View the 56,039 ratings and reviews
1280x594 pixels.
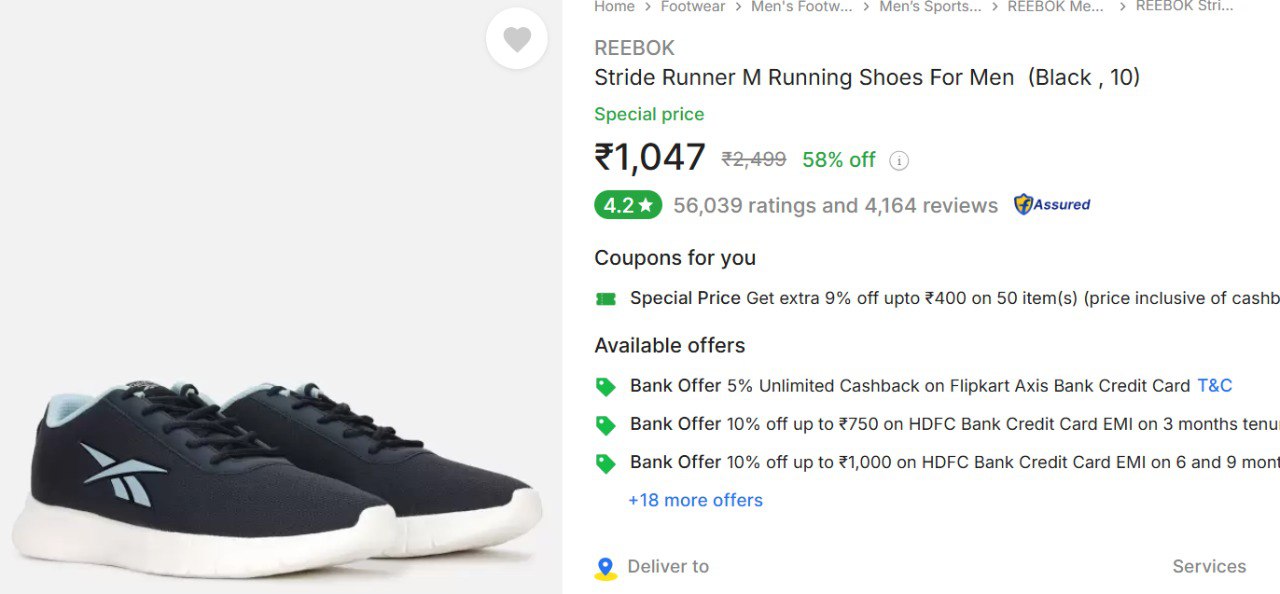pyautogui.click(x=835, y=205)
